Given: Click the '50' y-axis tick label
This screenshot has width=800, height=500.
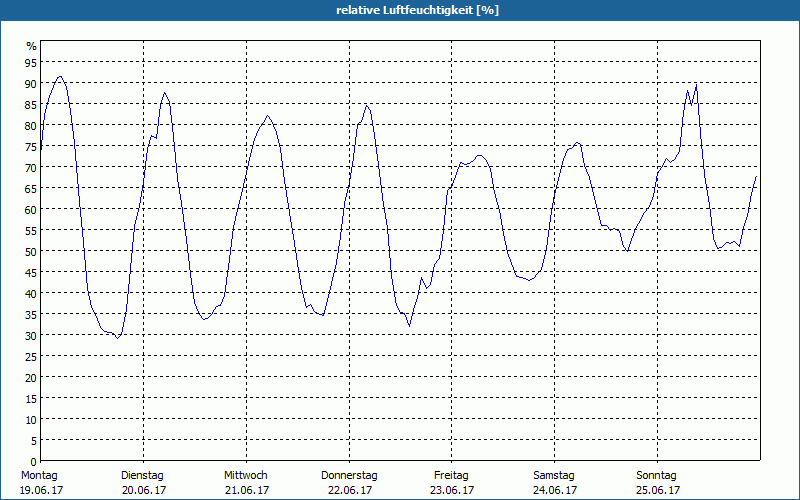Looking at the screenshot, I should (31, 251).
